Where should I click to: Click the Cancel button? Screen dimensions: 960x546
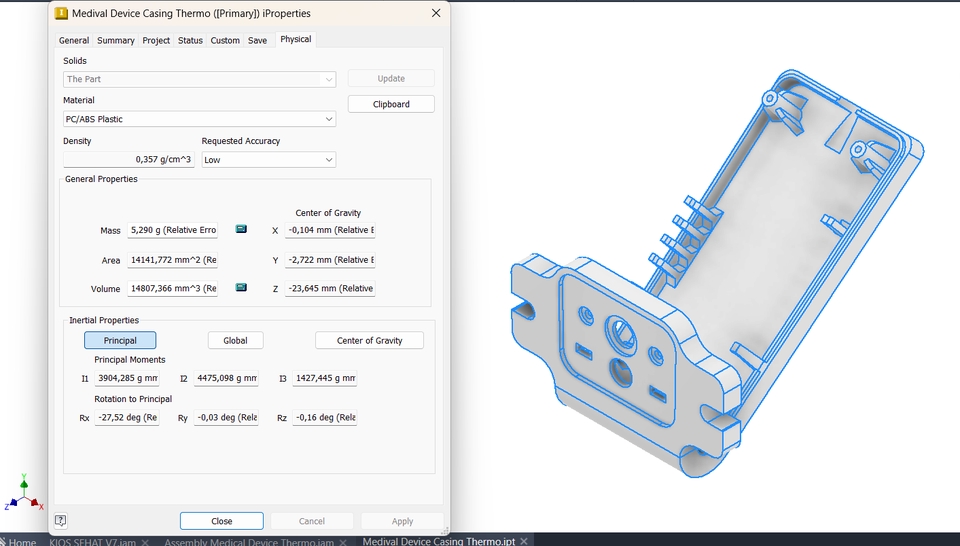point(312,521)
